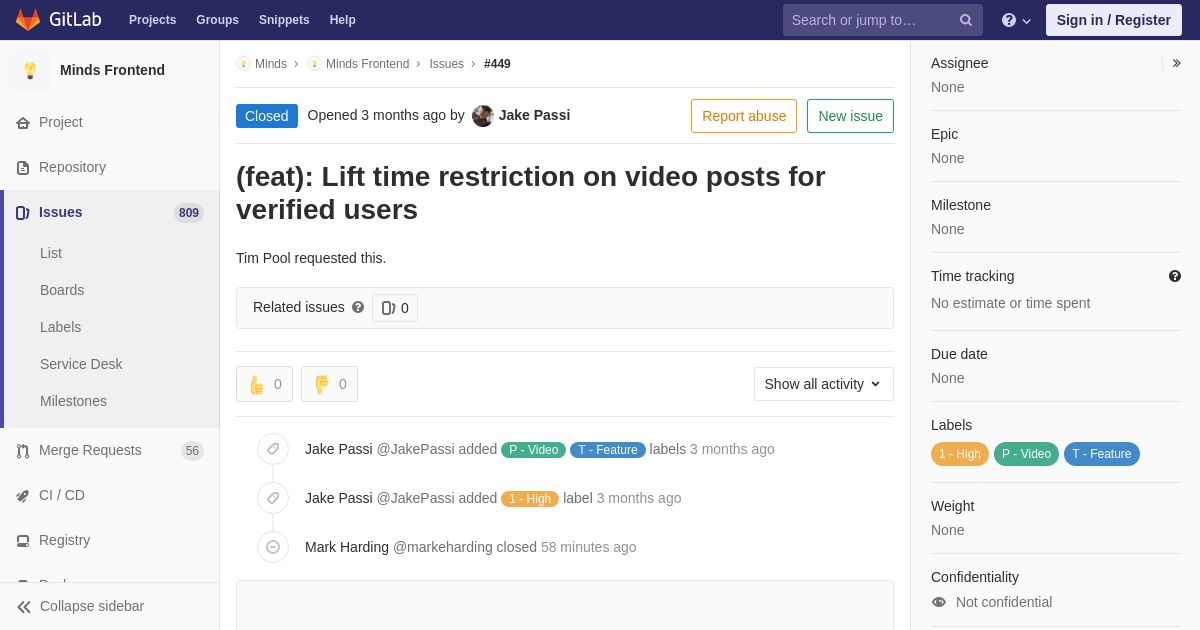Give a thumbs down reaction
This screenshot has width=1200, height=630.
click(x=329, y=384)
